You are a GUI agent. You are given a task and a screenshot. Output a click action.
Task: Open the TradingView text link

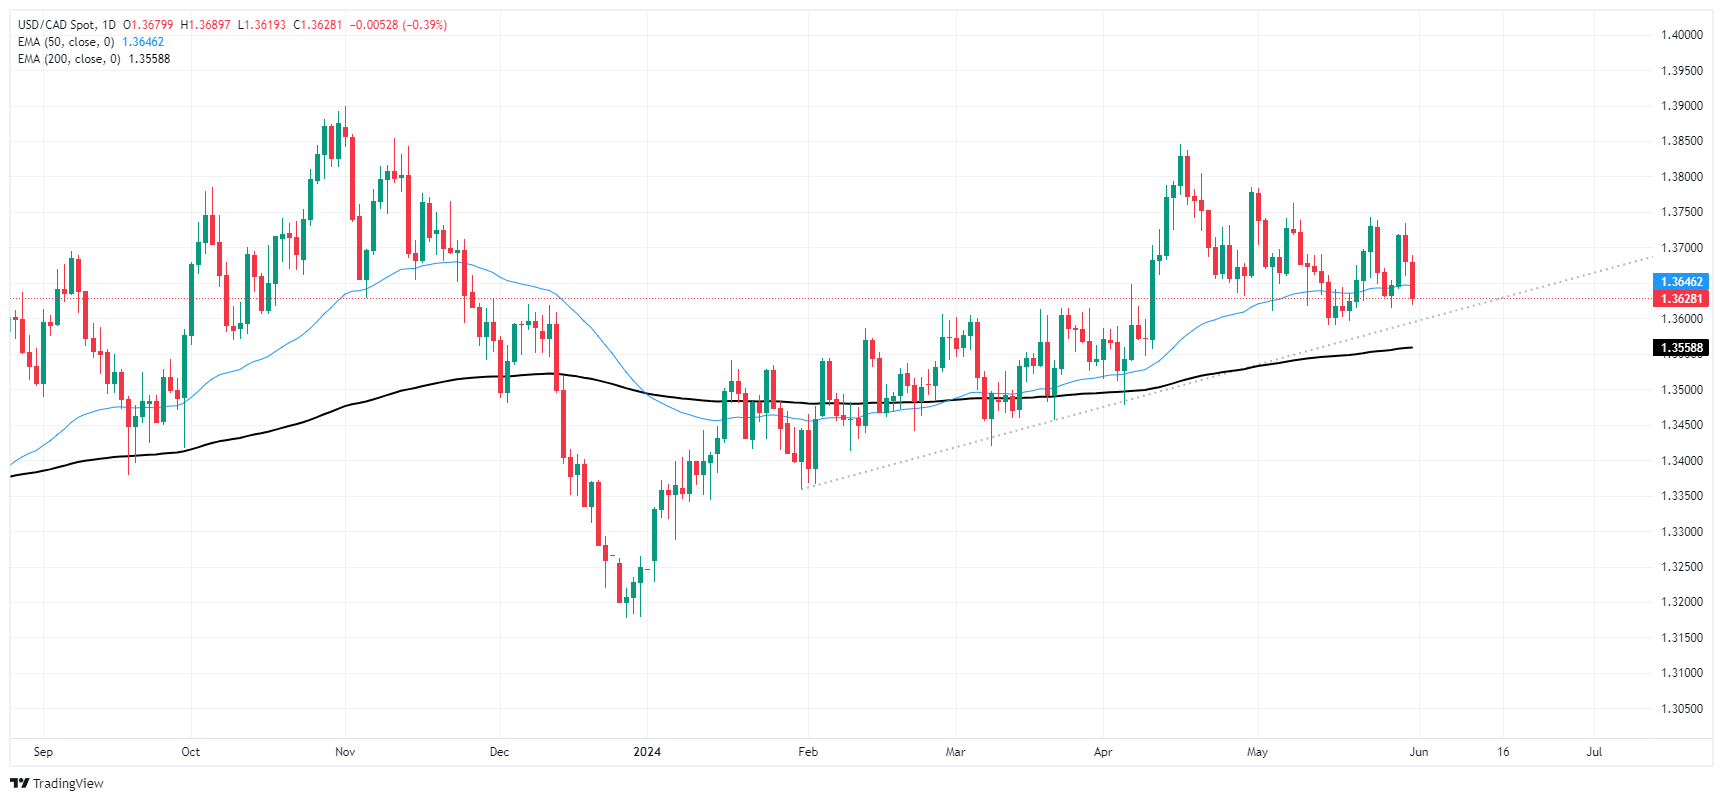(68, 783)
